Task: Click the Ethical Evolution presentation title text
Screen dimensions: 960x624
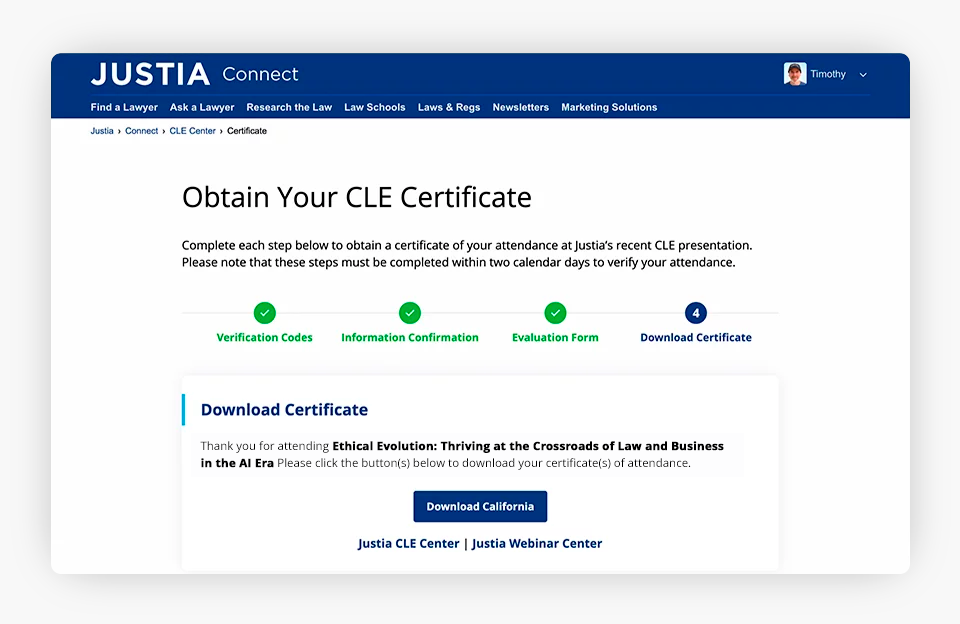Action: [462, 454]
